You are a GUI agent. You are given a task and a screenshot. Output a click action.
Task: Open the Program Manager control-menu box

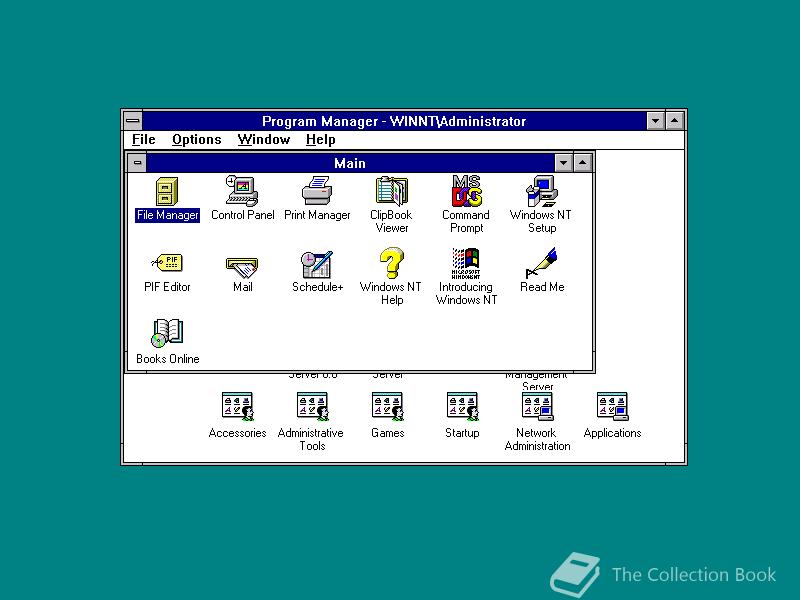coord(133,121)
